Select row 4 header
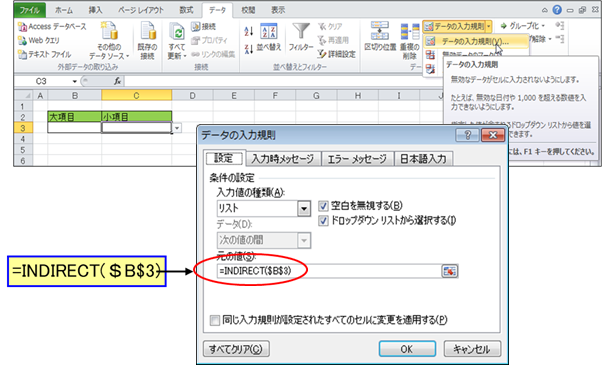Viewport: 602px width, 365px height. coord(23,139)
